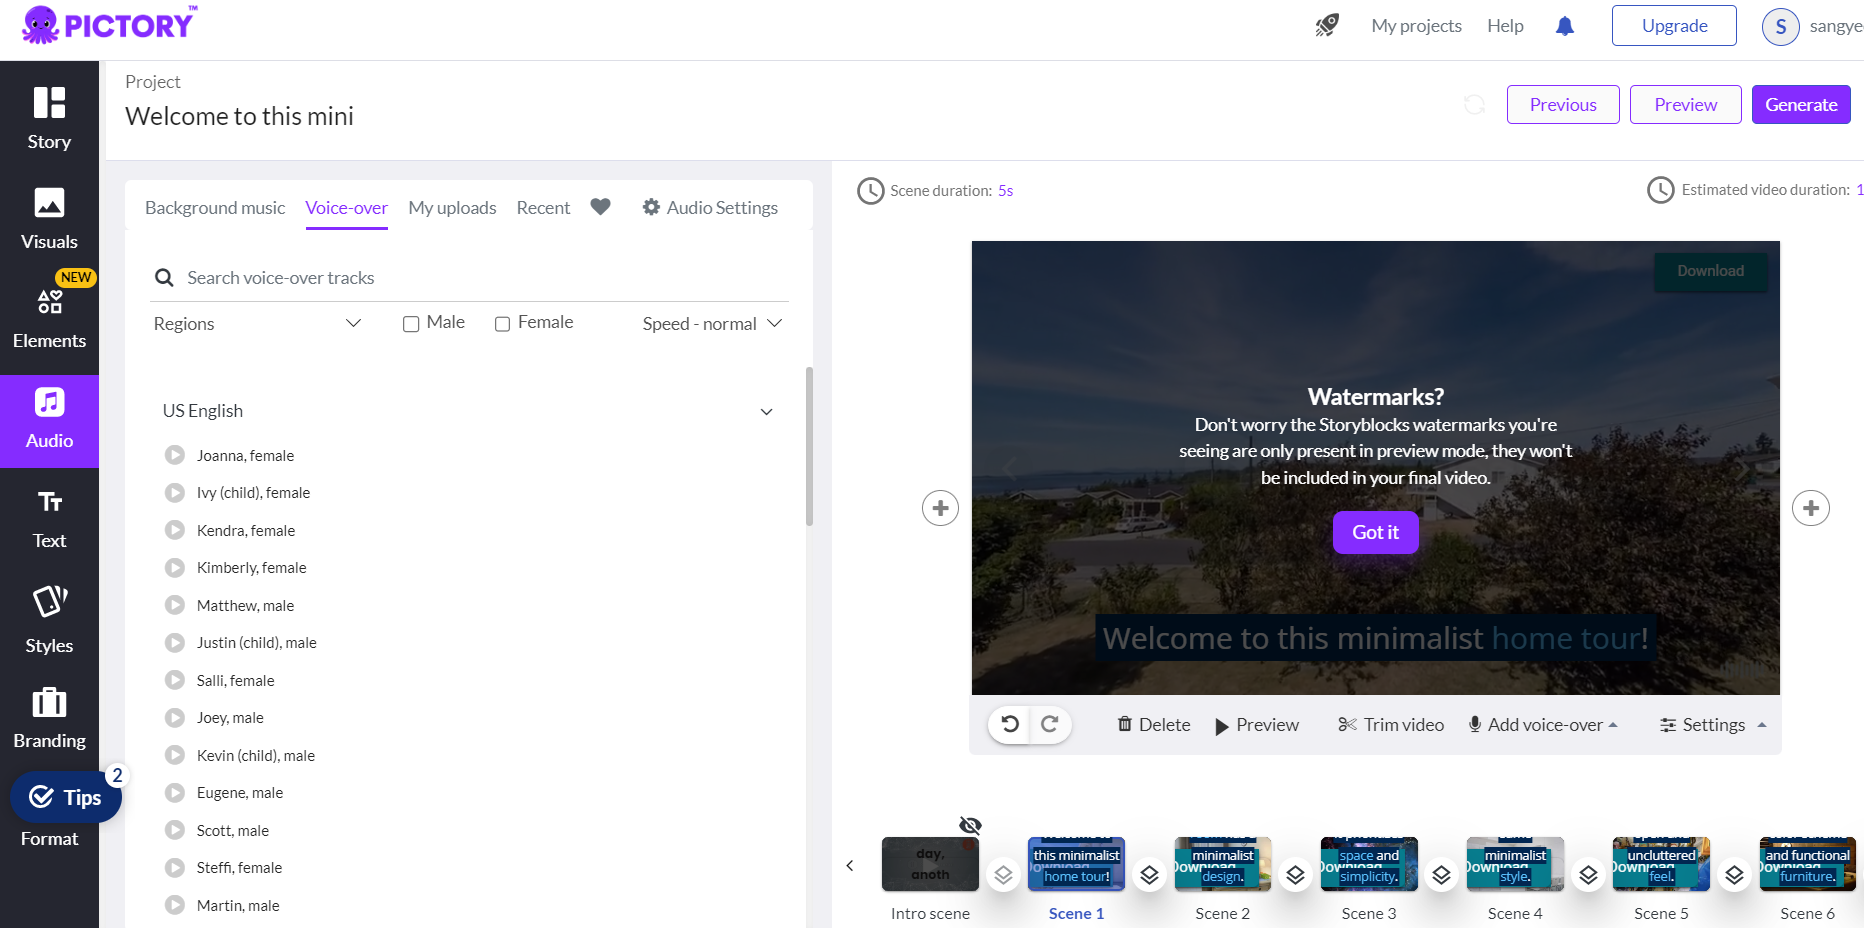Expand the Add voice-over menu
Image resolution: width=1864 pixels, height=928 pixels.
pos(1543,725)
